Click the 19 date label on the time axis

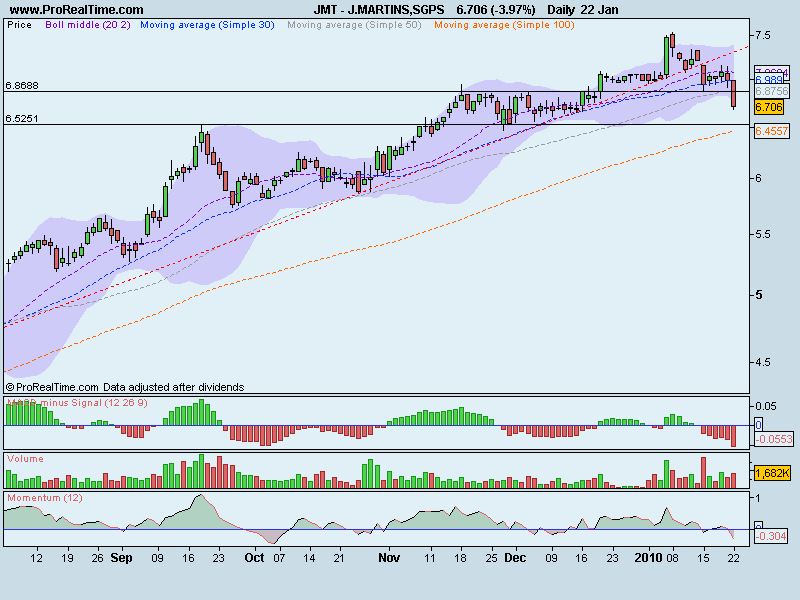(67, 558)
